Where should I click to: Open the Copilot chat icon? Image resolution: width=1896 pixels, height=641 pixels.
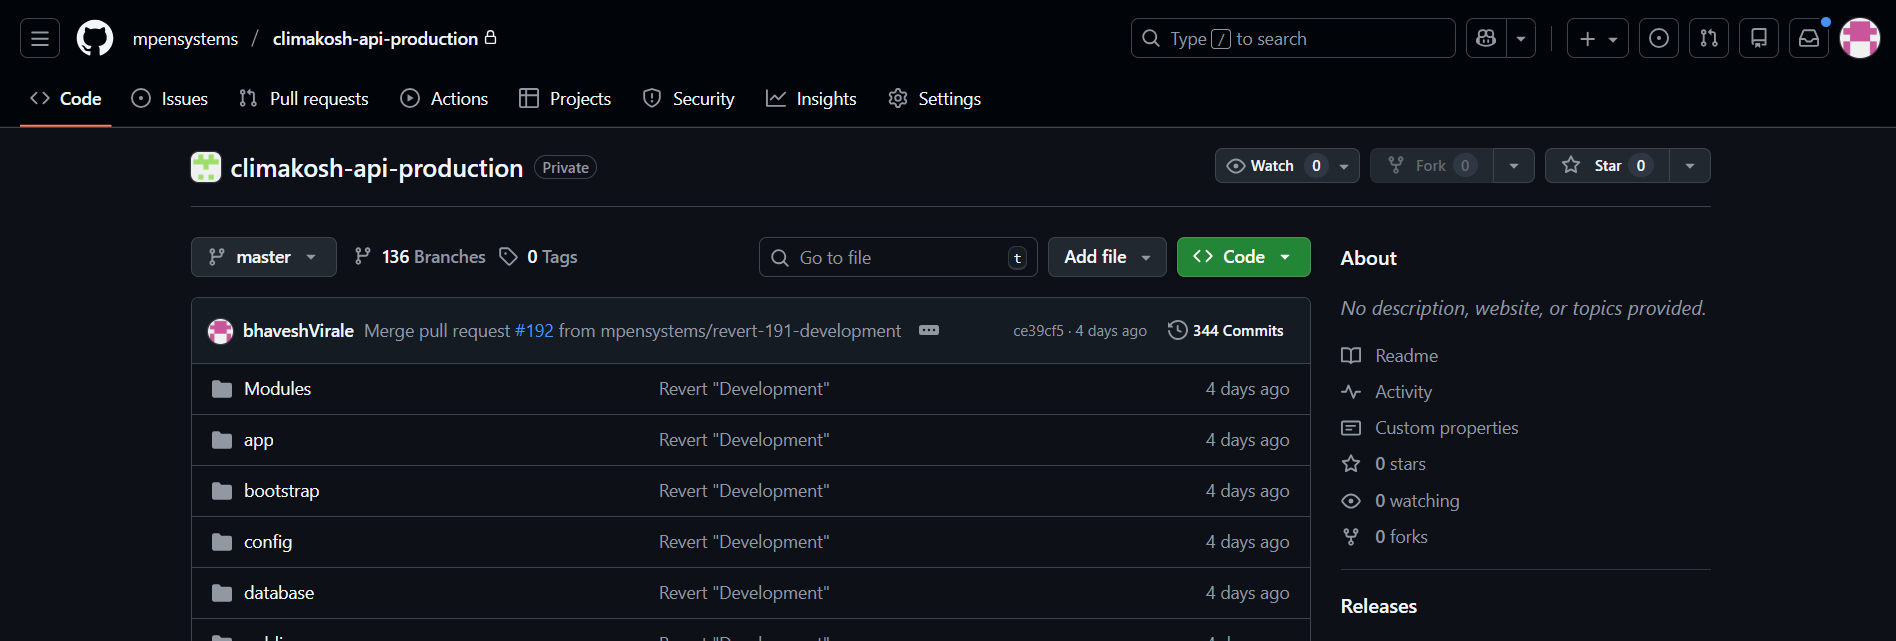pos(1486,39)
